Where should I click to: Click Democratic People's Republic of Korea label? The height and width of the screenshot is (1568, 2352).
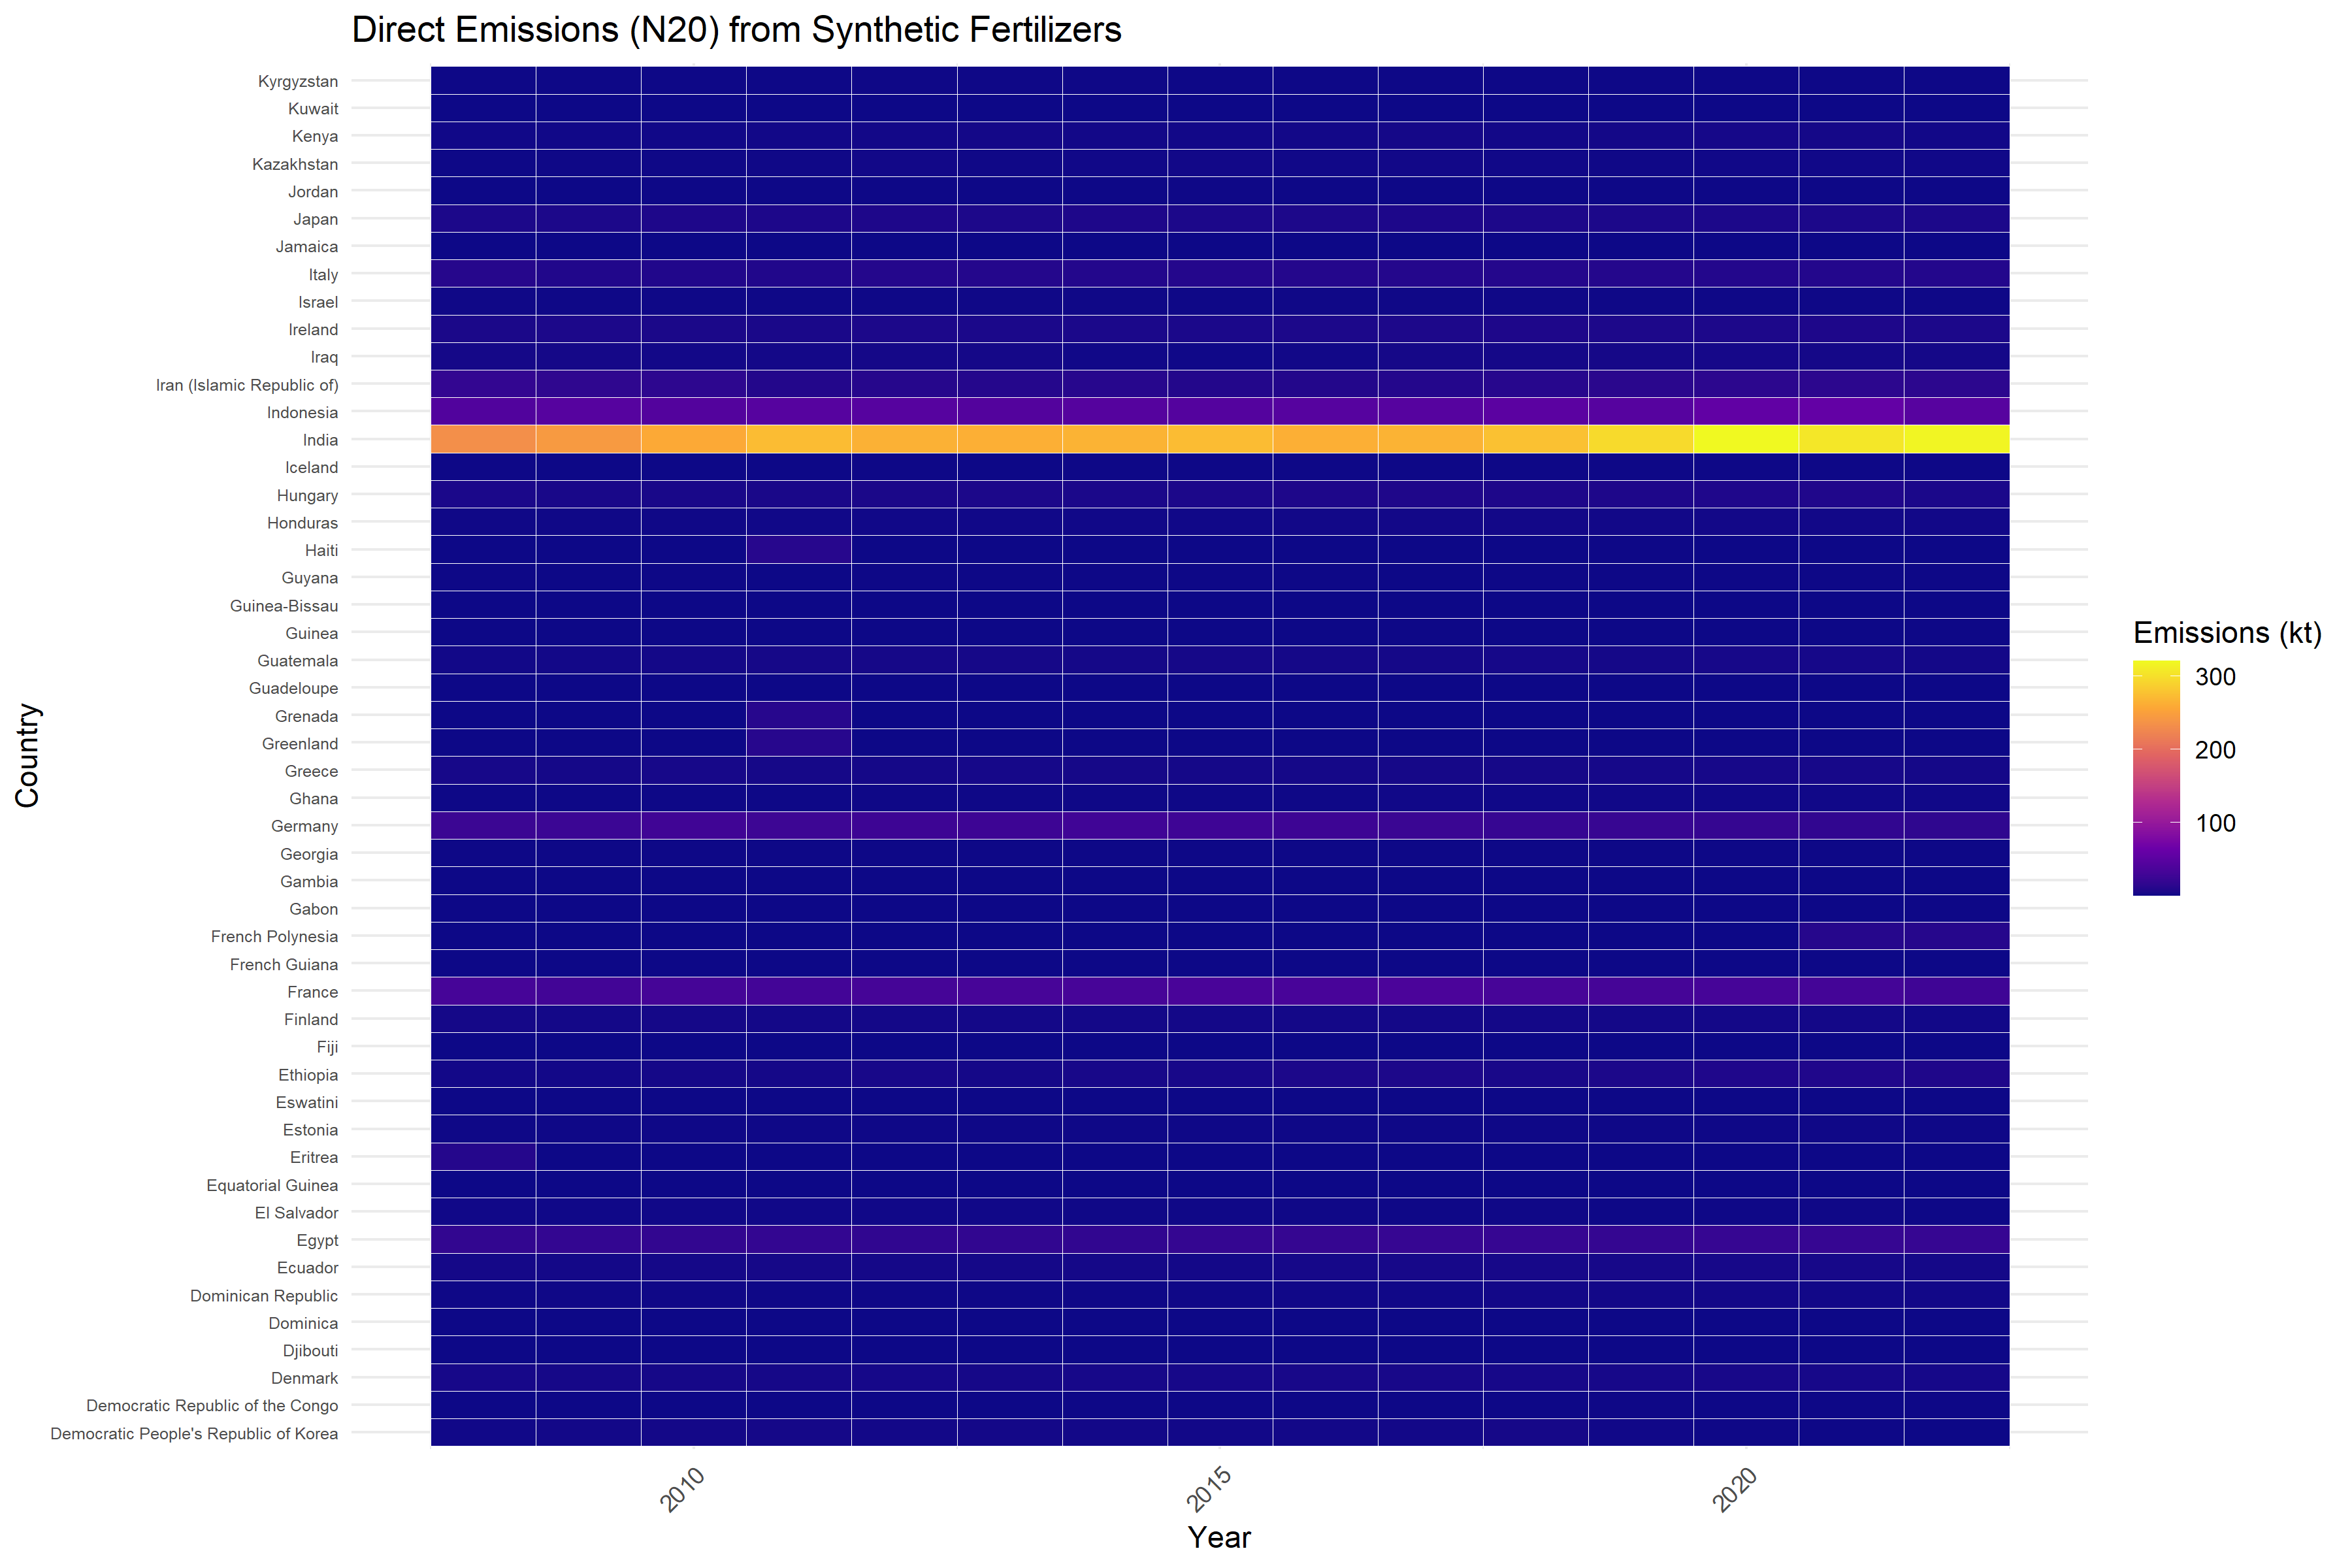pyautogui.click(x=194, y=1434)
